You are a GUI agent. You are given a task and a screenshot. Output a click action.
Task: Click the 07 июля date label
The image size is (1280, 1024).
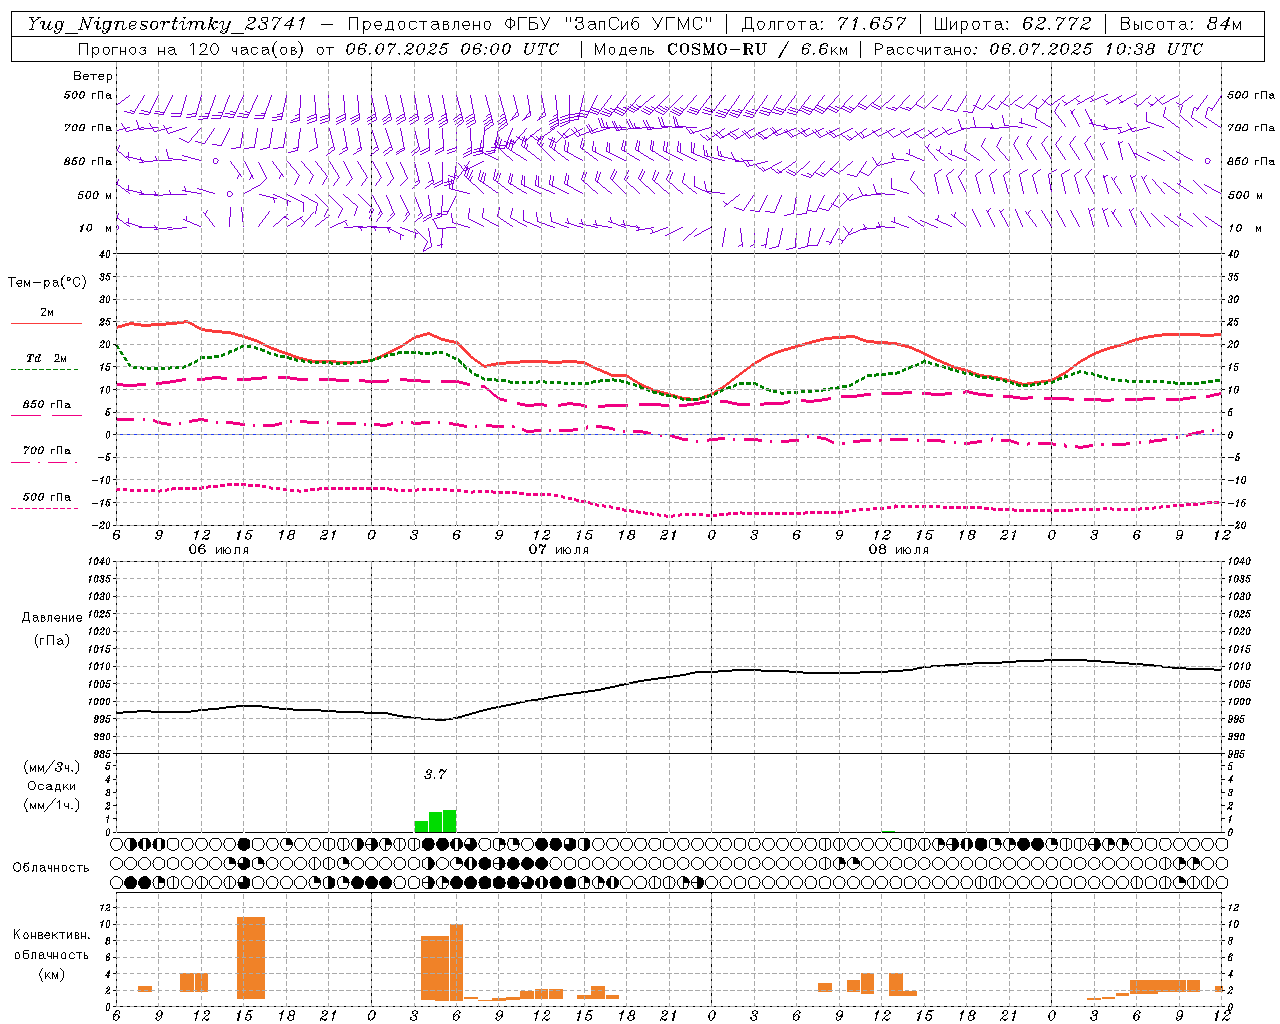point(559,550)
